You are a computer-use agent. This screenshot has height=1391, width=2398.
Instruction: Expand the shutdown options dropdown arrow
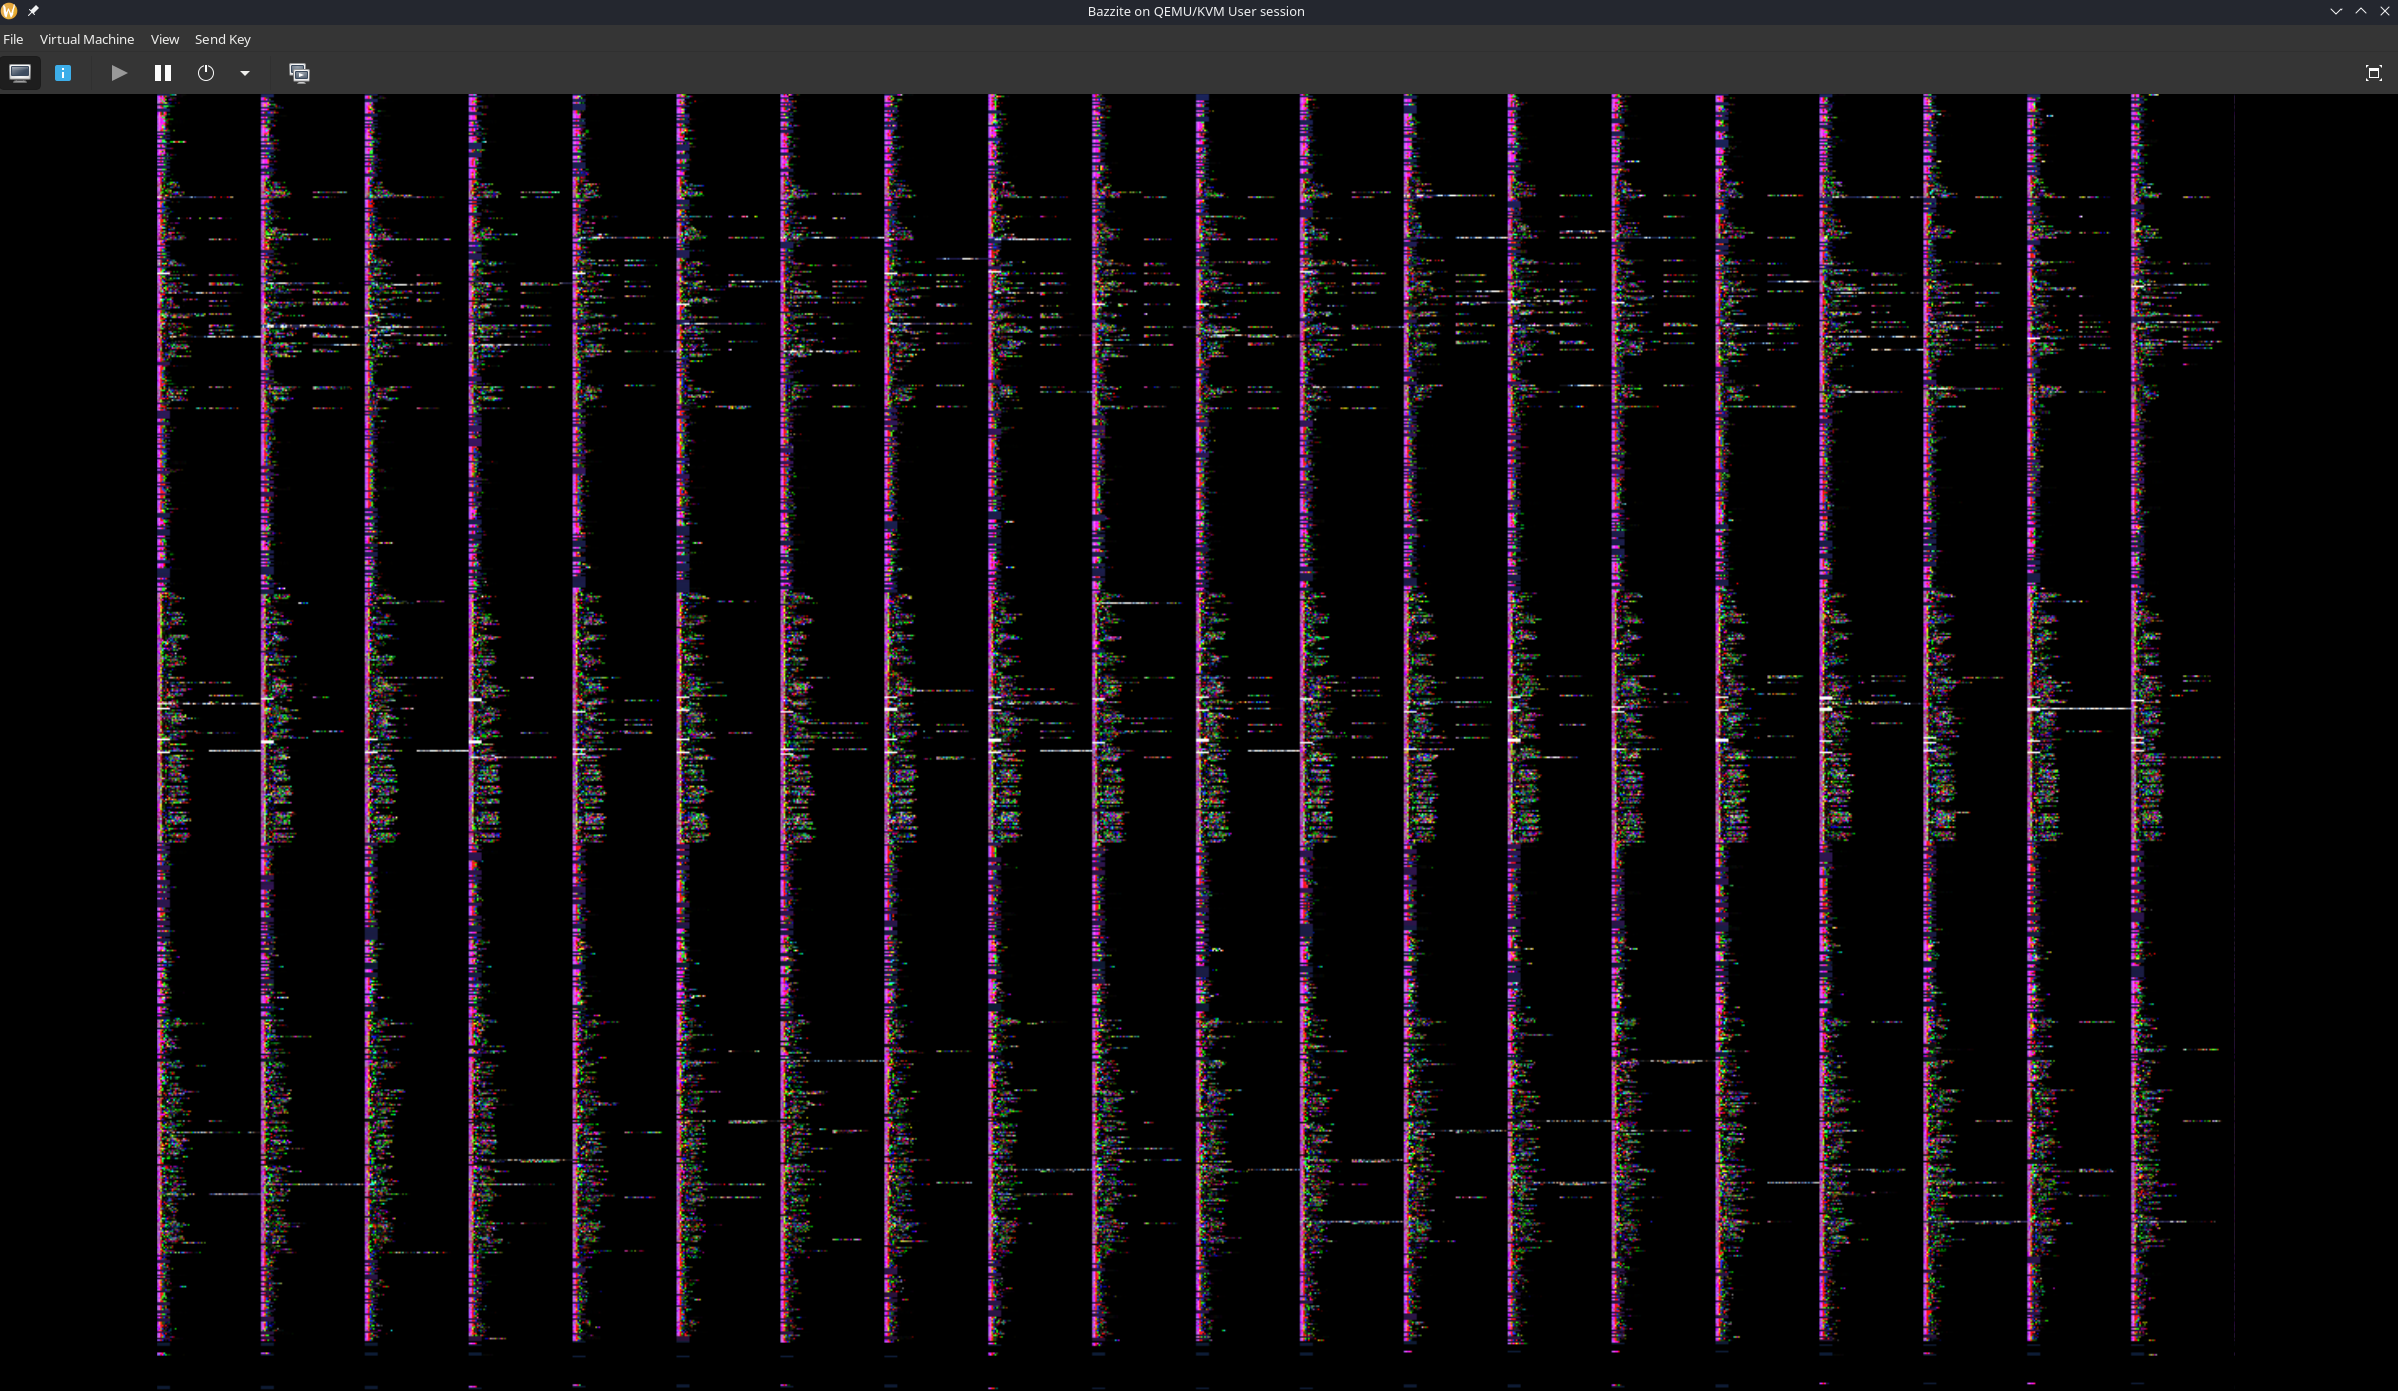click(x=245, y=73)
